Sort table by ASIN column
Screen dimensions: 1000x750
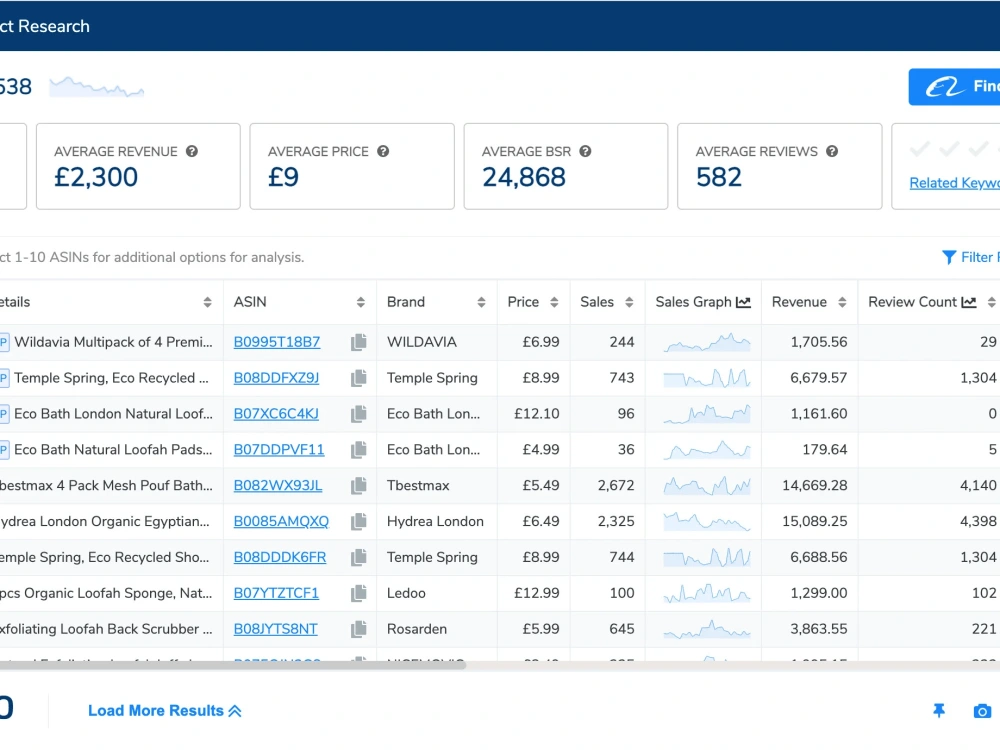point(360,302)
